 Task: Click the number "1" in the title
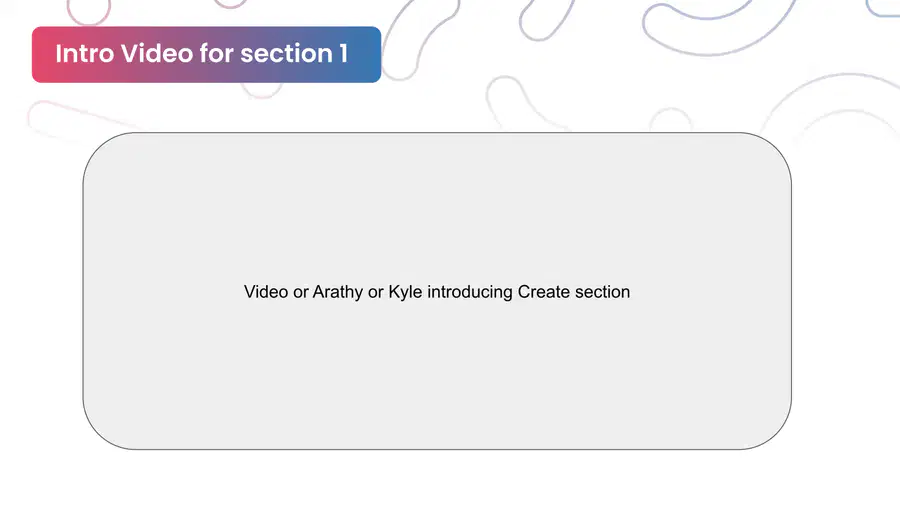pyautogui.click(x=343, y=53)
